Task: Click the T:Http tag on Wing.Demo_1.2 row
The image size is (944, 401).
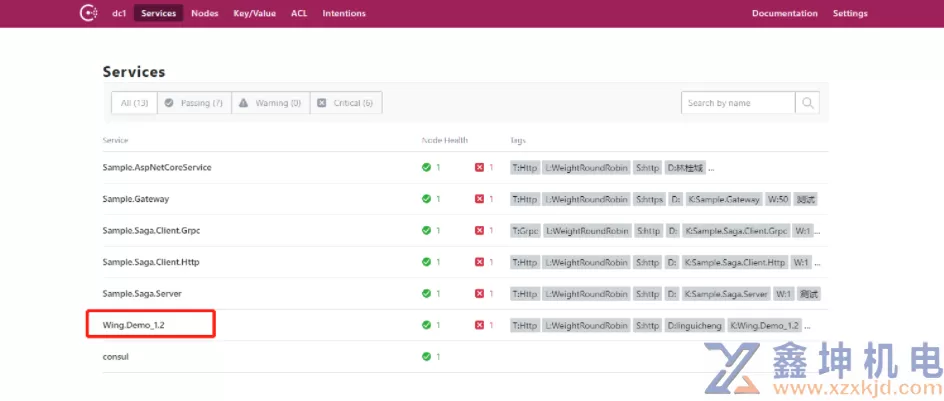Action: point(524,325)
